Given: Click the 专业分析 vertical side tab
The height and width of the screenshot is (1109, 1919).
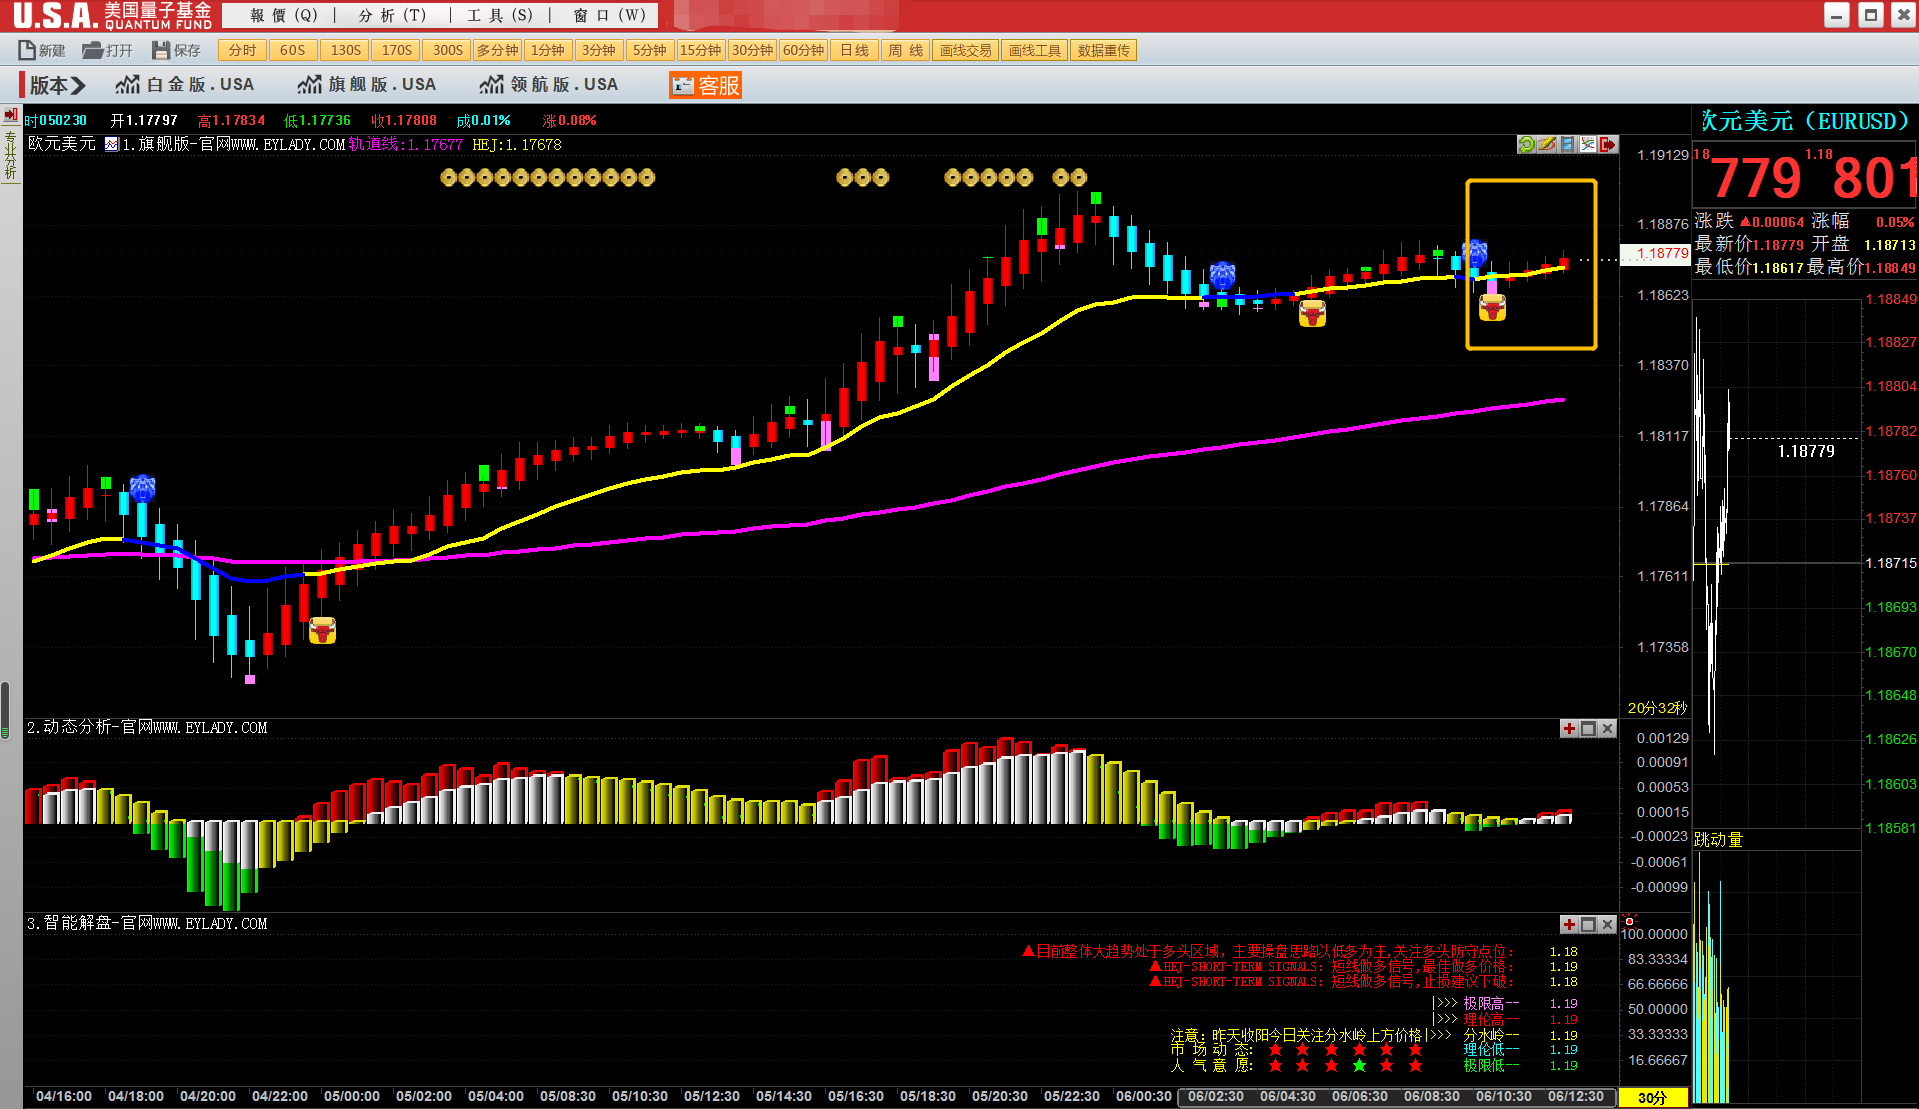Looking at the screenshot, I should pyautogui.click(x=11, y=155).
